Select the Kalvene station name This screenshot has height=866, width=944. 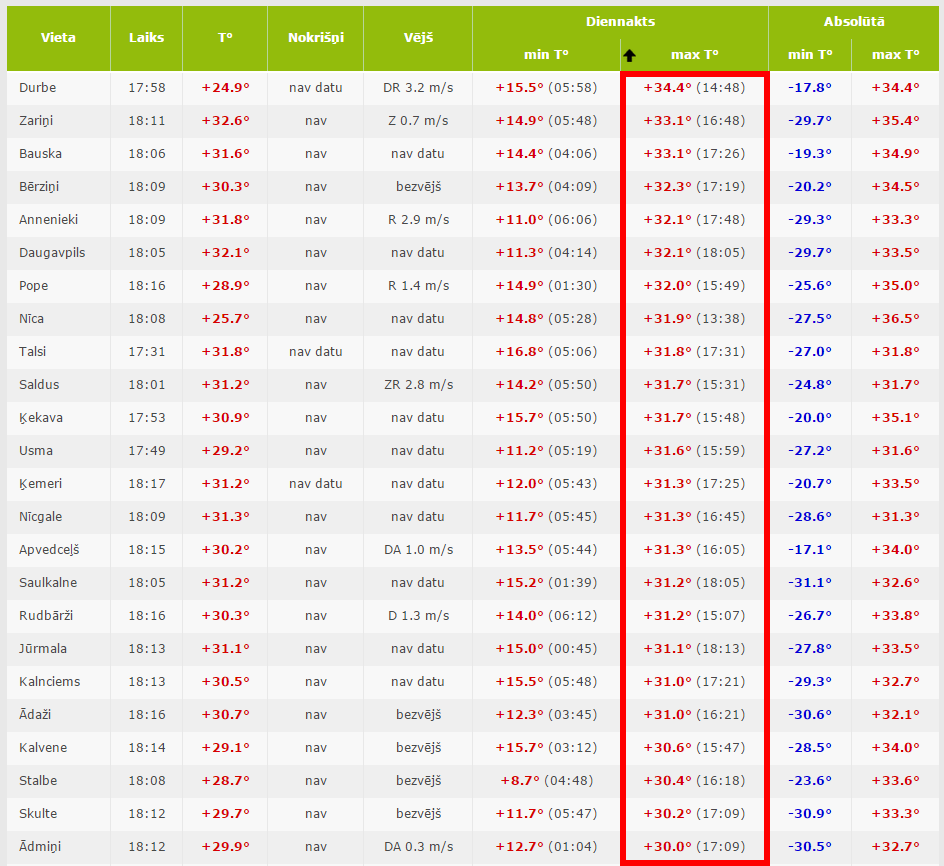pyautogui.click(x=43, y=747)
